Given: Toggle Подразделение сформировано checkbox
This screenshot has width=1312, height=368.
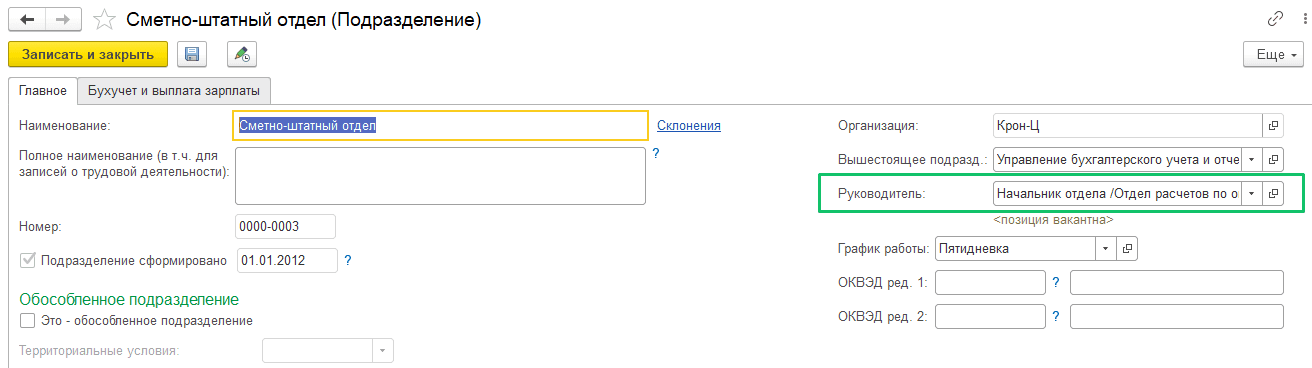Looking at the screenshot, I should (27, 261).
